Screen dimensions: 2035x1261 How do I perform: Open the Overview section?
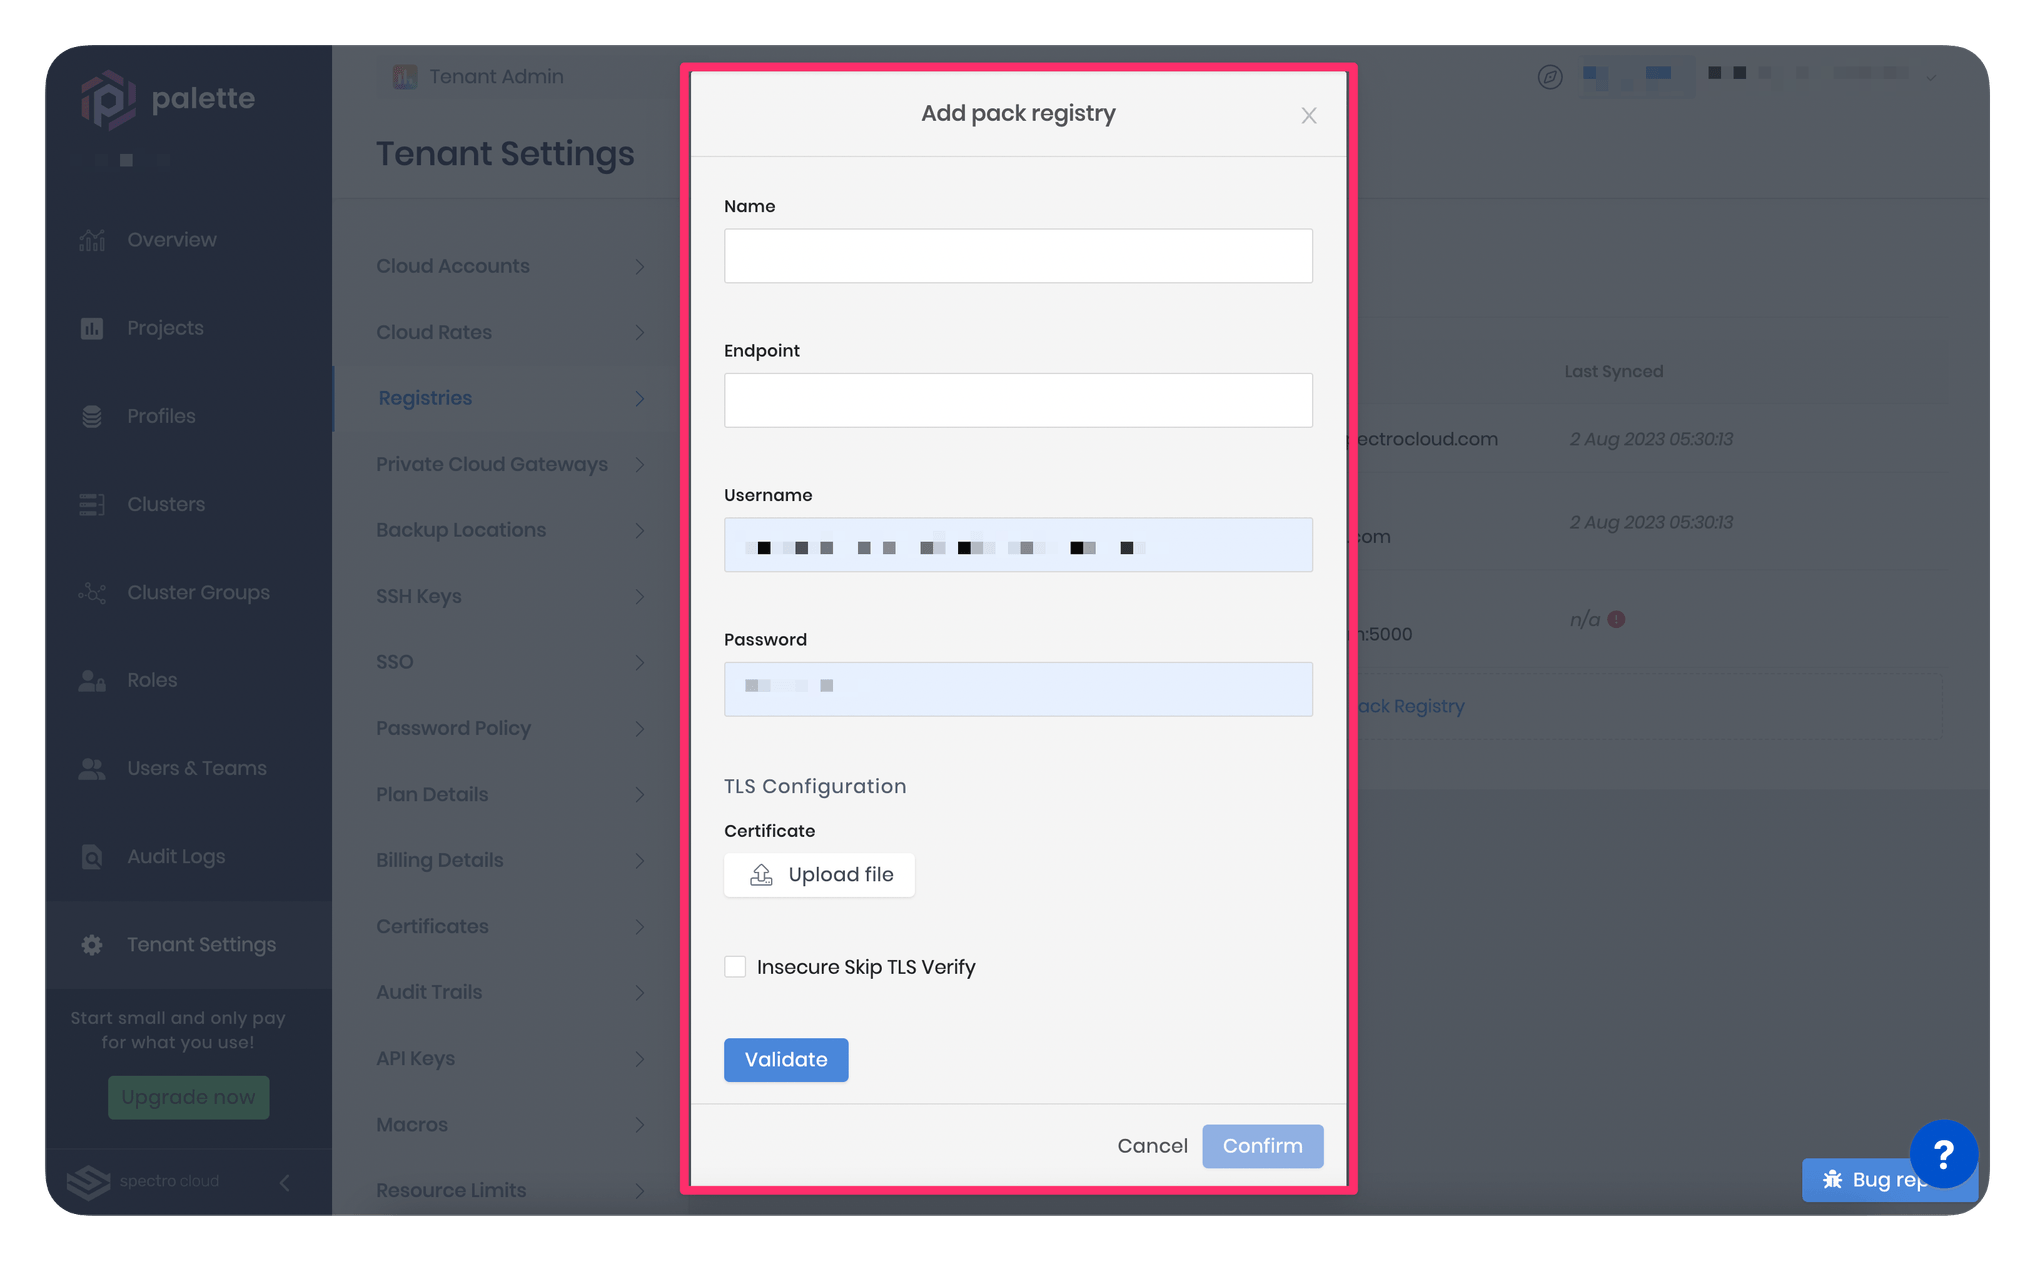click(170, 238)
